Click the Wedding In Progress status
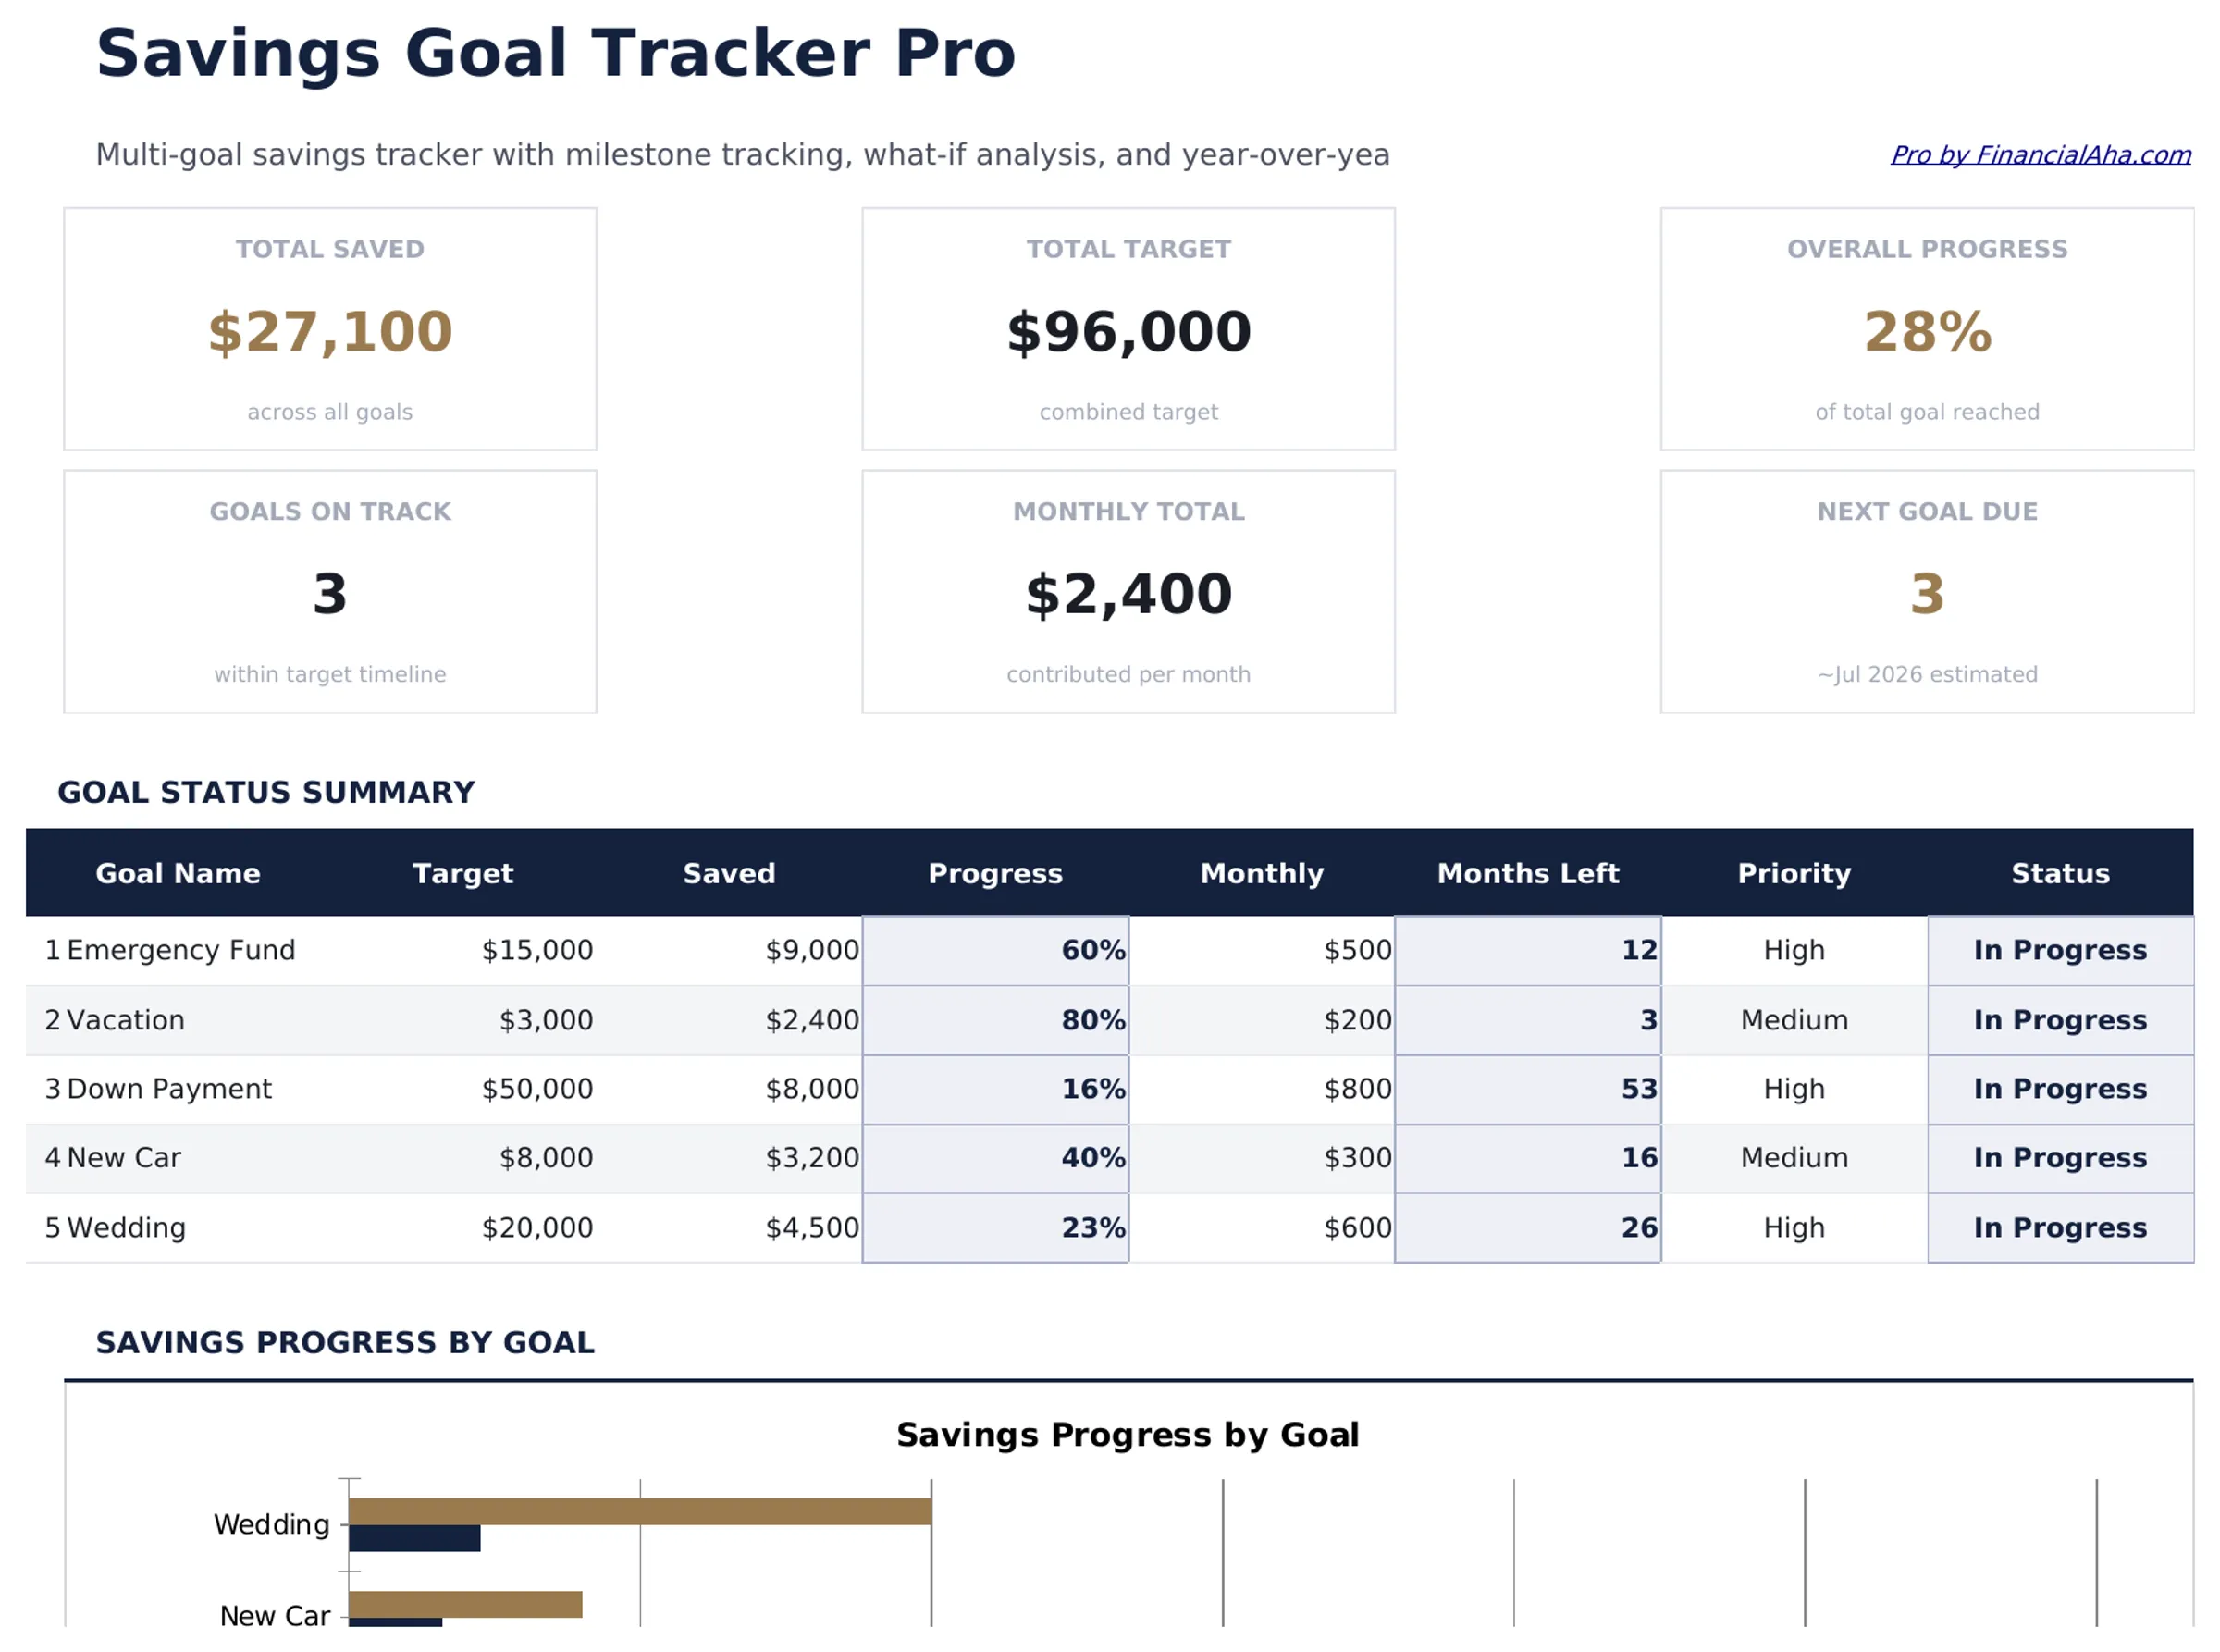 (2060, 1227)
